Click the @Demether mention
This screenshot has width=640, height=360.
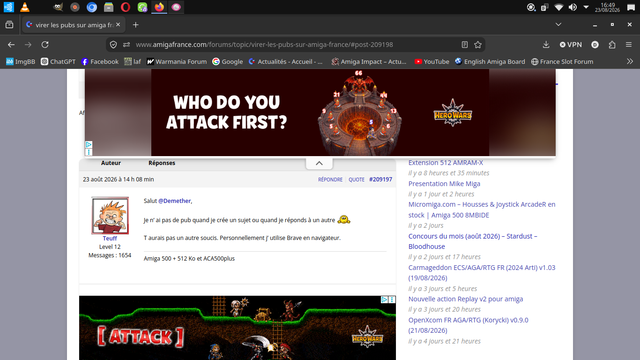[x=174, y=201]
